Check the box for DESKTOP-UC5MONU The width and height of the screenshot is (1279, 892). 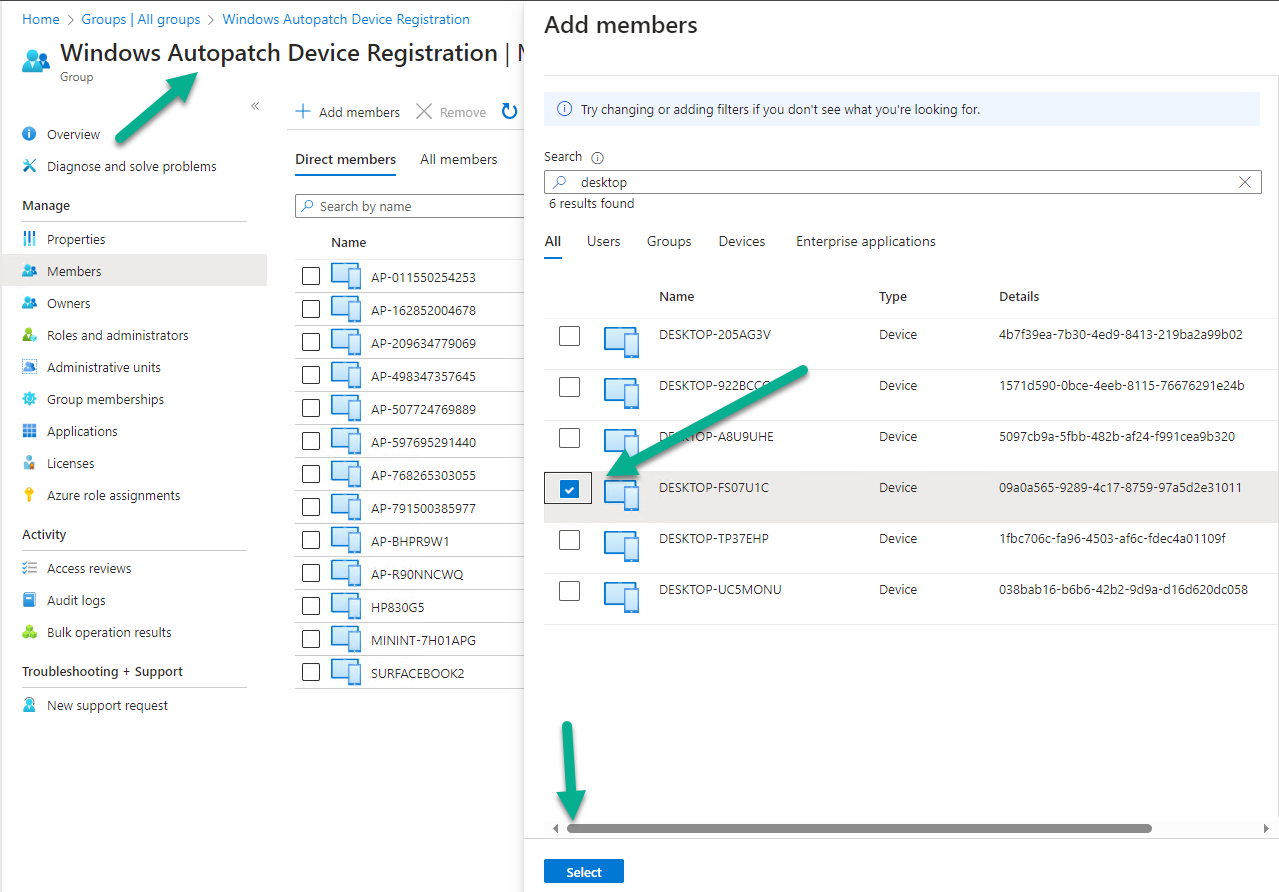[x=569, y=590]
